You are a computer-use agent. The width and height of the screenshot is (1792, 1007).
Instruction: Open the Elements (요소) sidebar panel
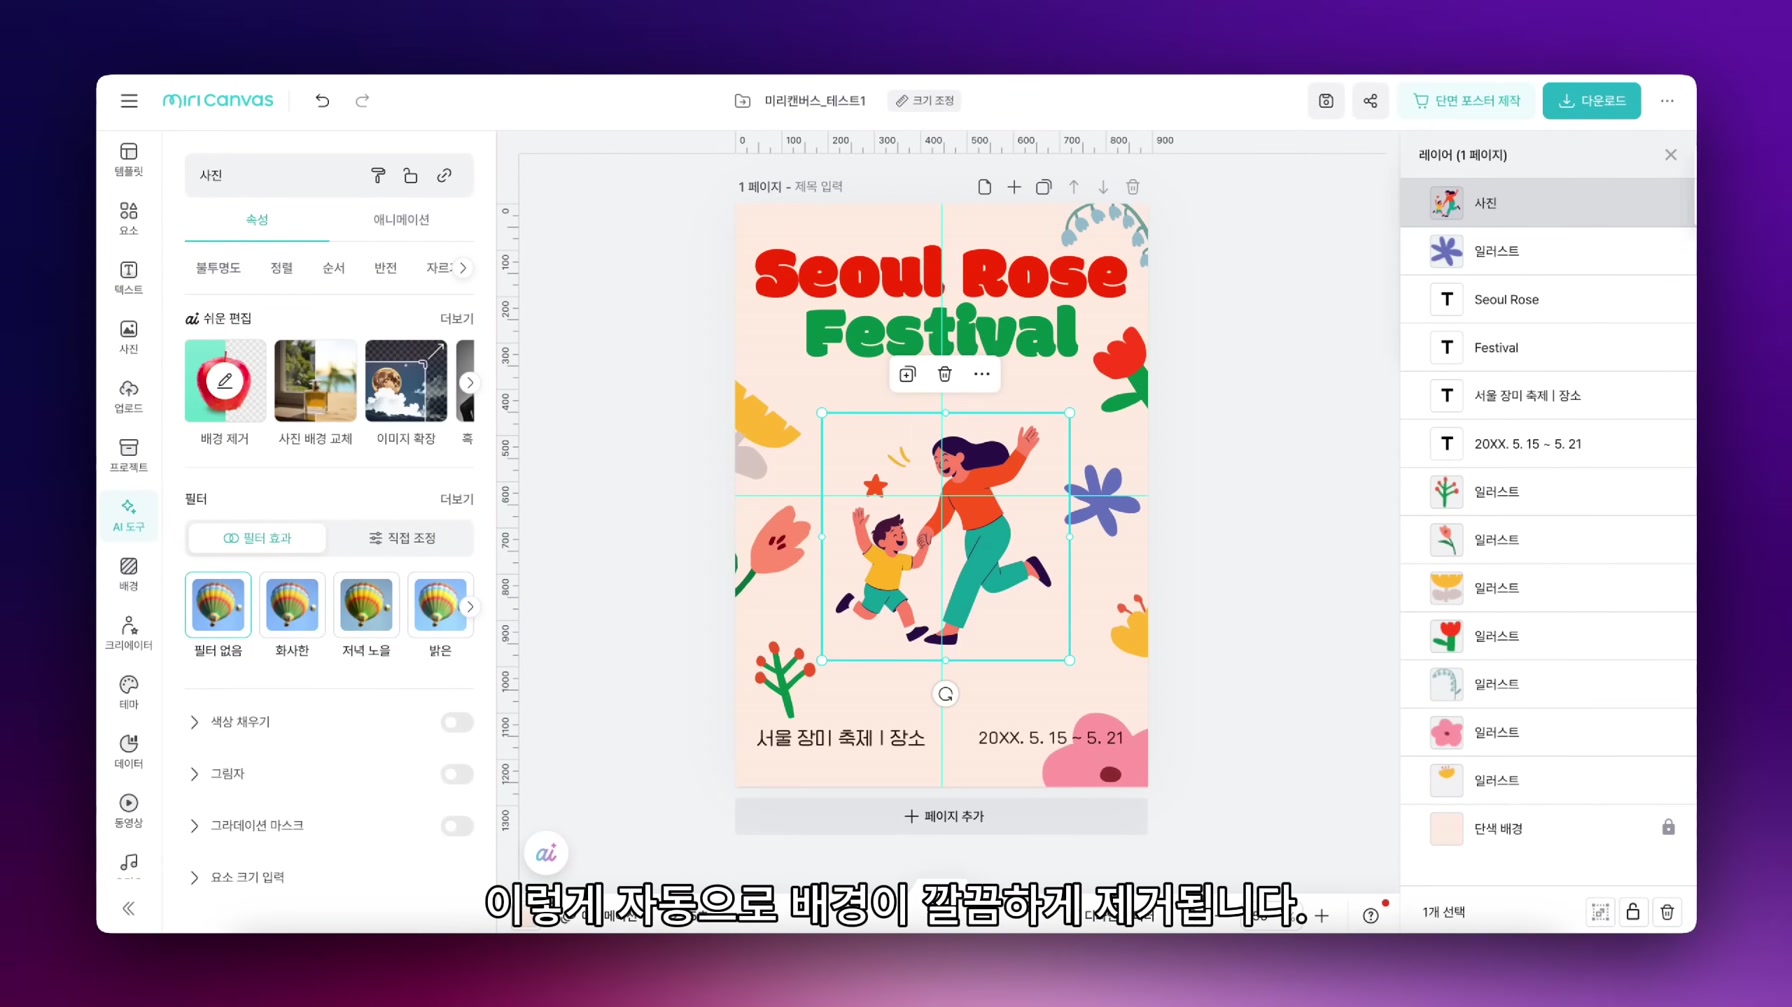coord(129,219)
